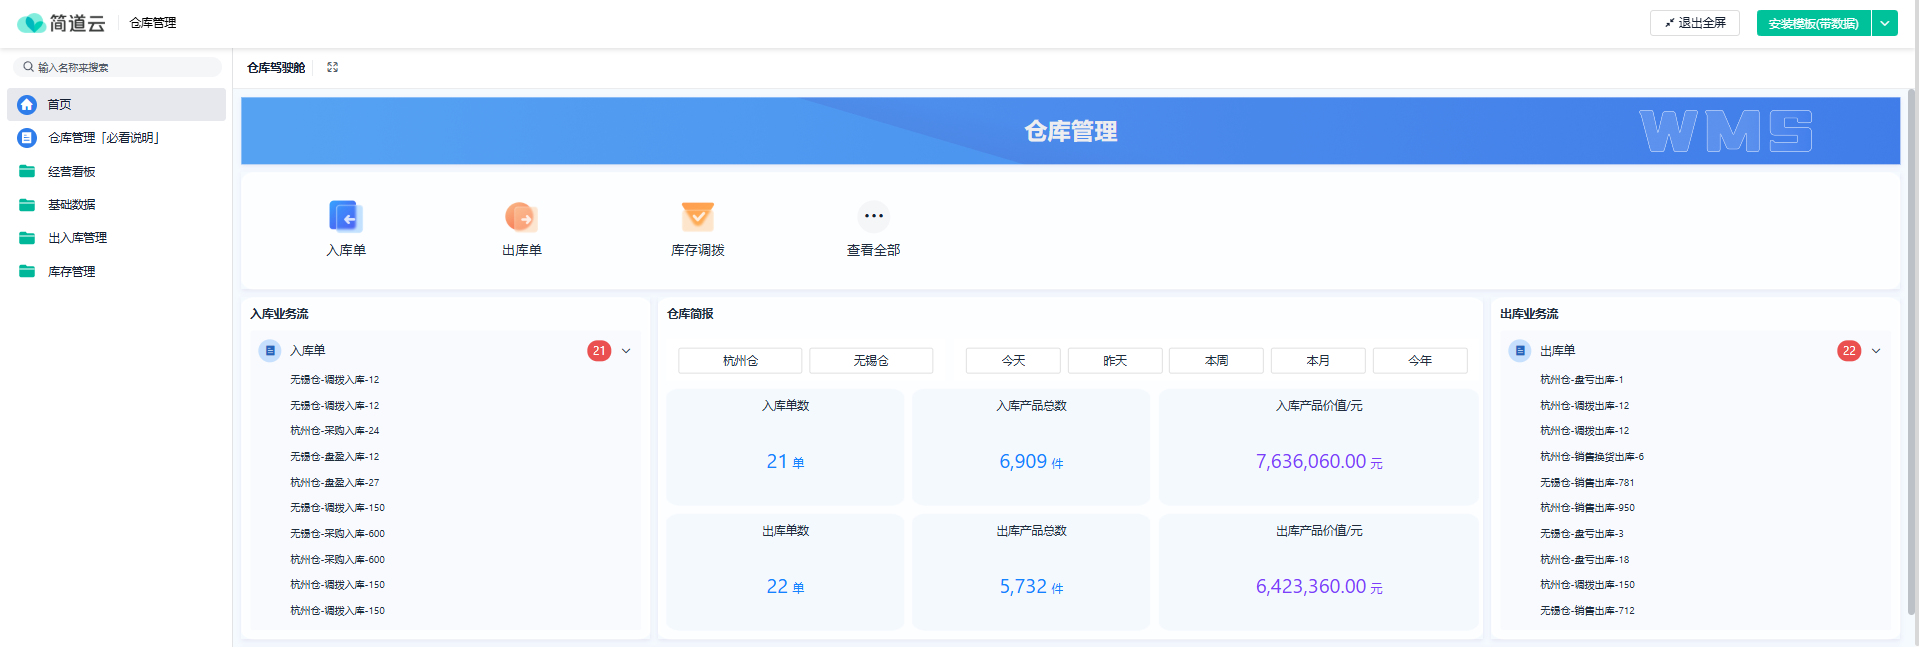Click the 安装模板(带数据) button
Image resolution: width=1919 pixels, height=647 pixels.
tap(1814, 23)
